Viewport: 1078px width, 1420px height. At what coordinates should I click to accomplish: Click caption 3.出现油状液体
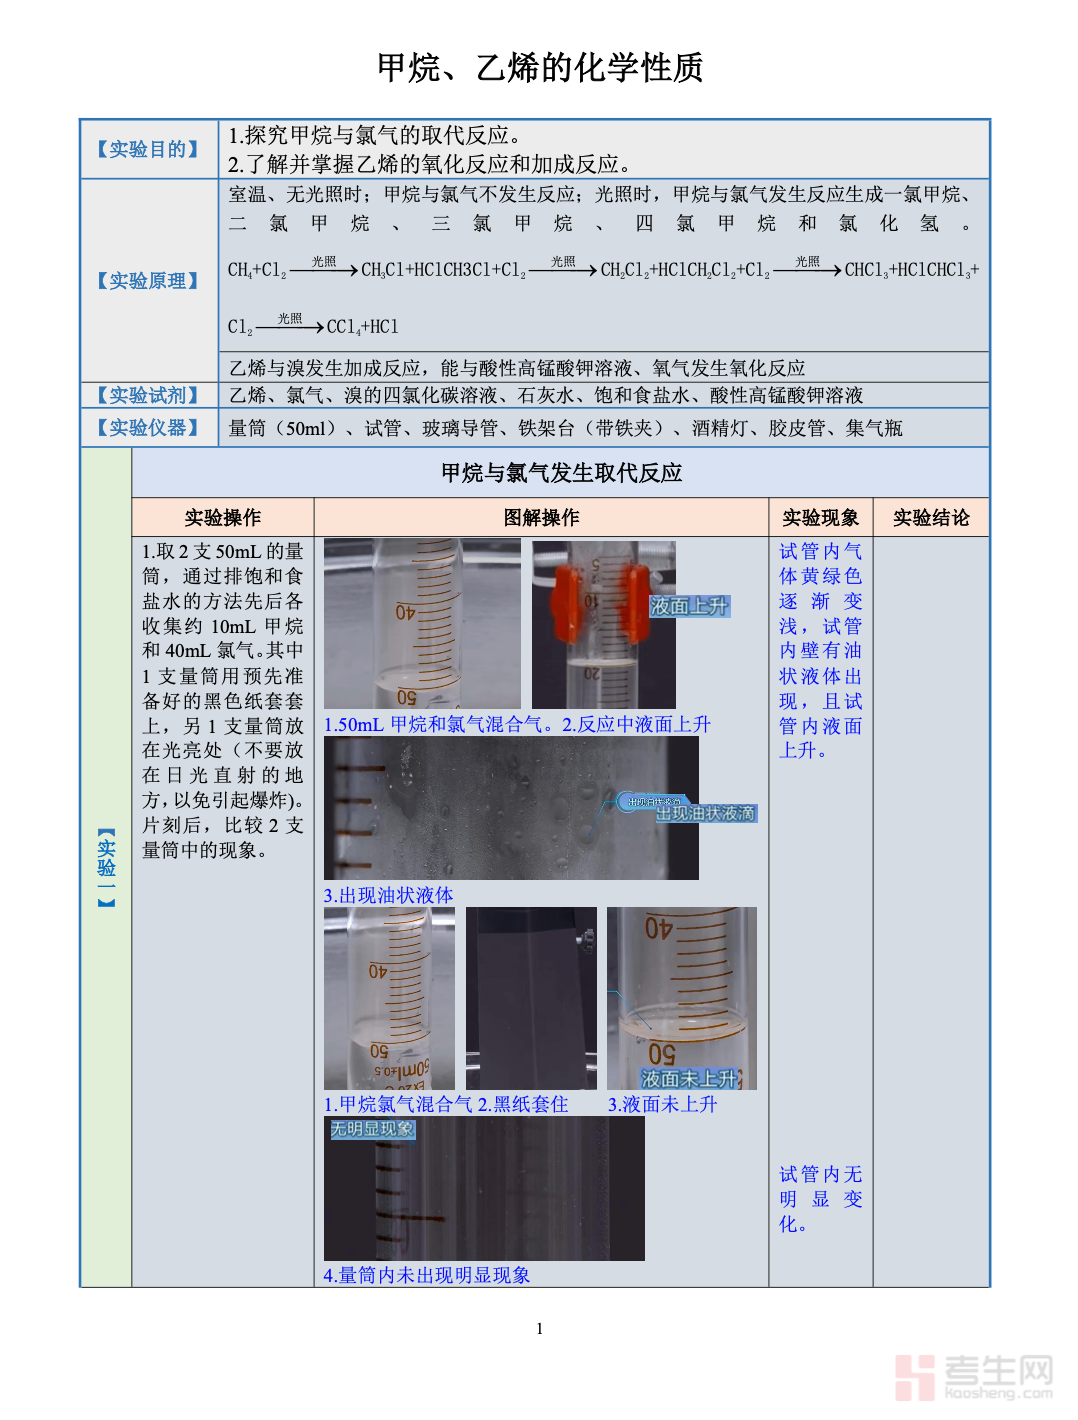pos(388,895)
